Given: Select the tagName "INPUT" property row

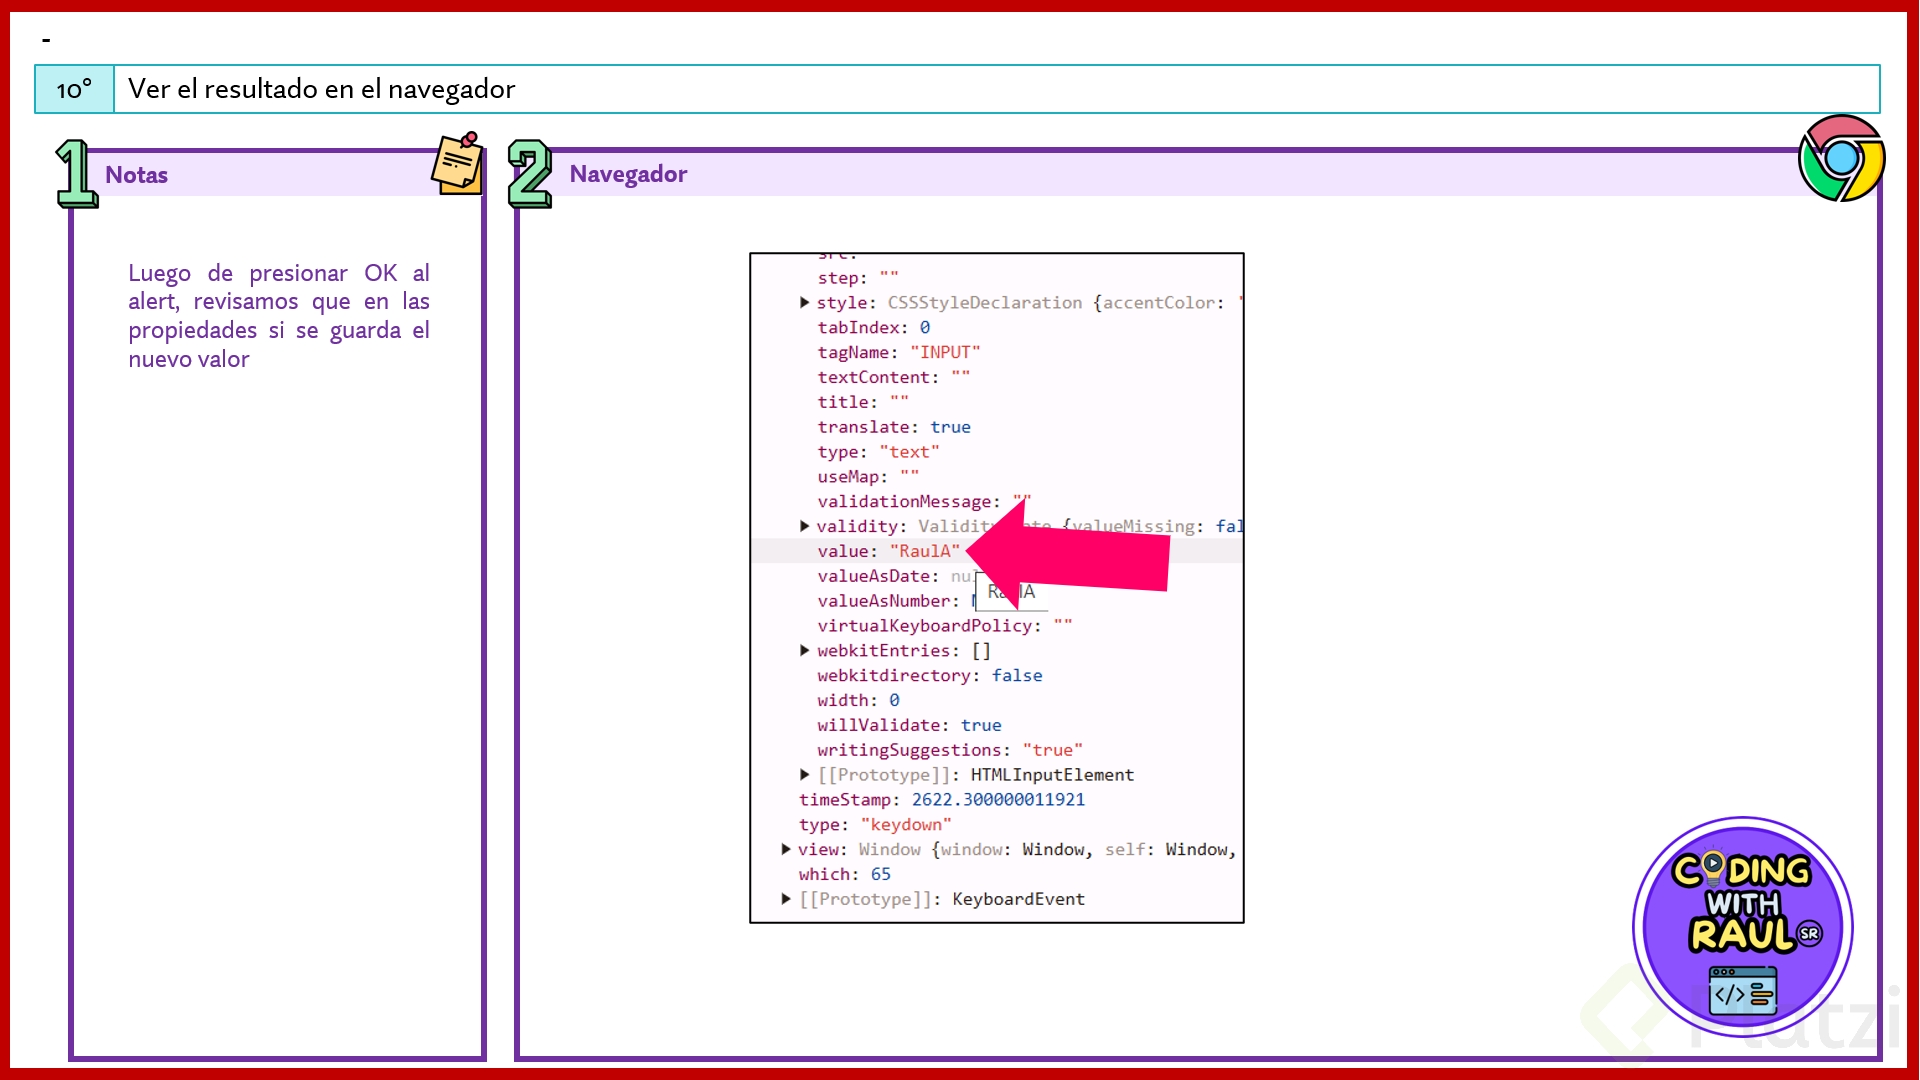Looking at the screenshot, I should tap(898, 352).
